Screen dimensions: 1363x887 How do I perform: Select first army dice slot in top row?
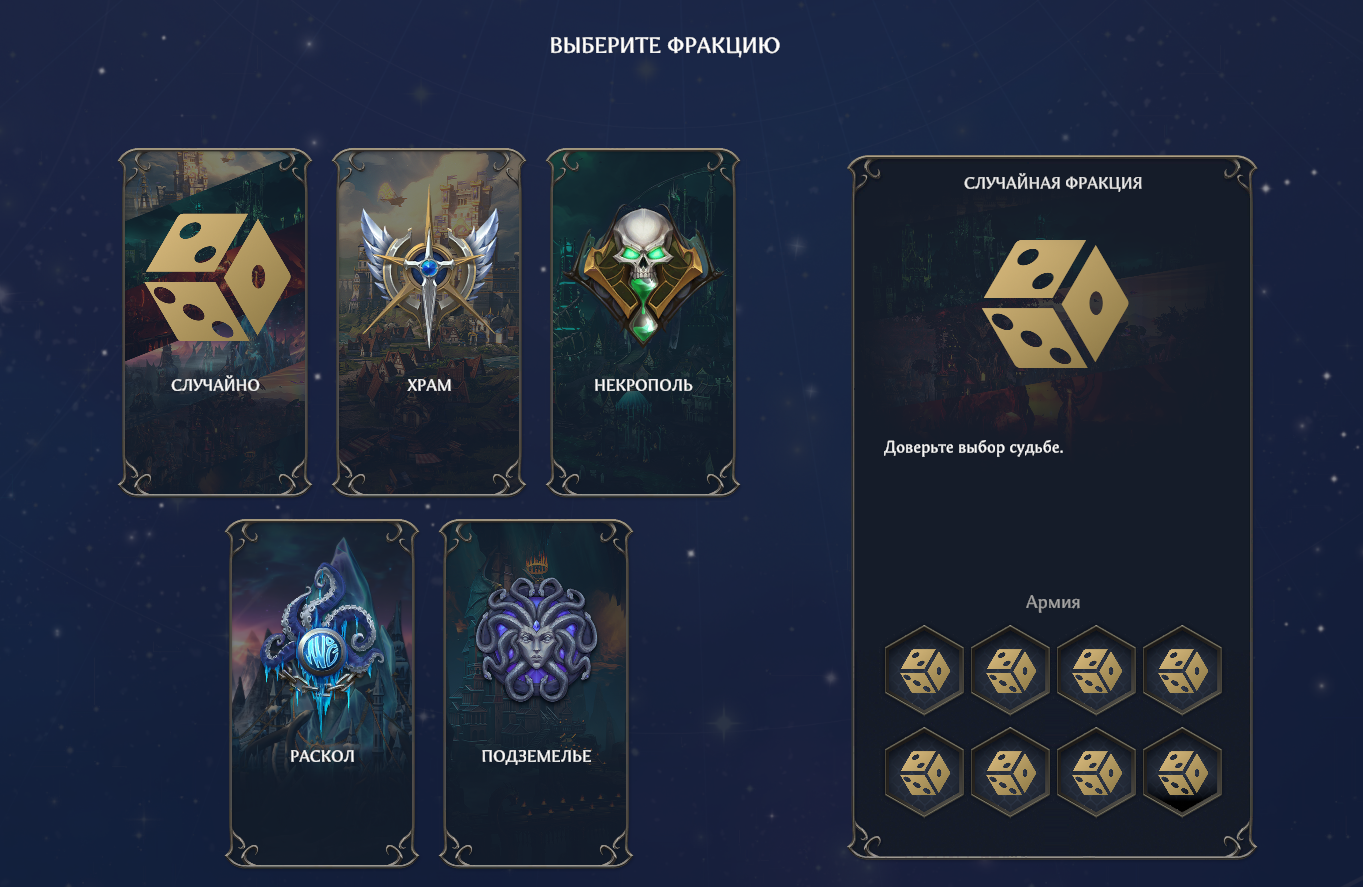(924, 670)
